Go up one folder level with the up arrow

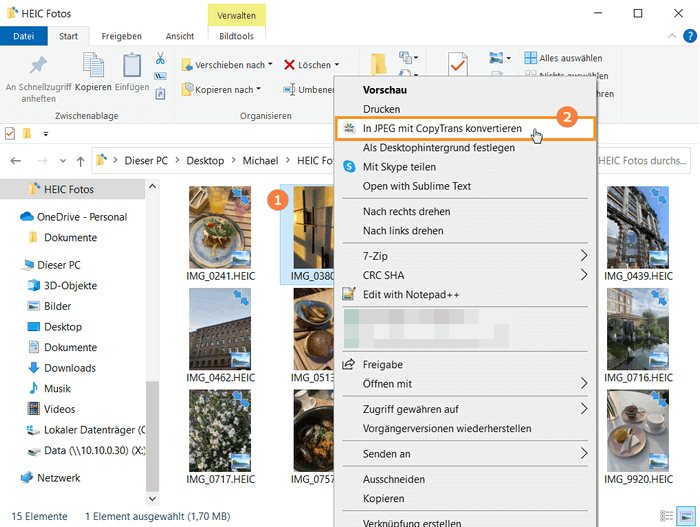[x=80, y=161]
